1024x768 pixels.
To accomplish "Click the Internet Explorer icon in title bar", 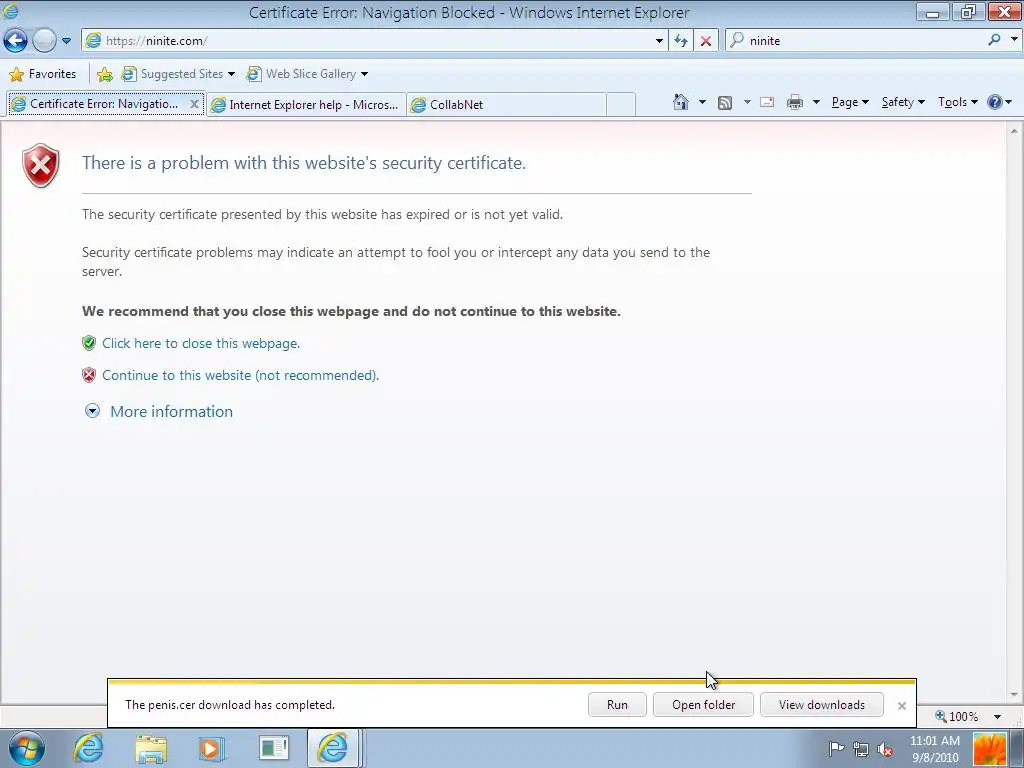I will (11, 12).
